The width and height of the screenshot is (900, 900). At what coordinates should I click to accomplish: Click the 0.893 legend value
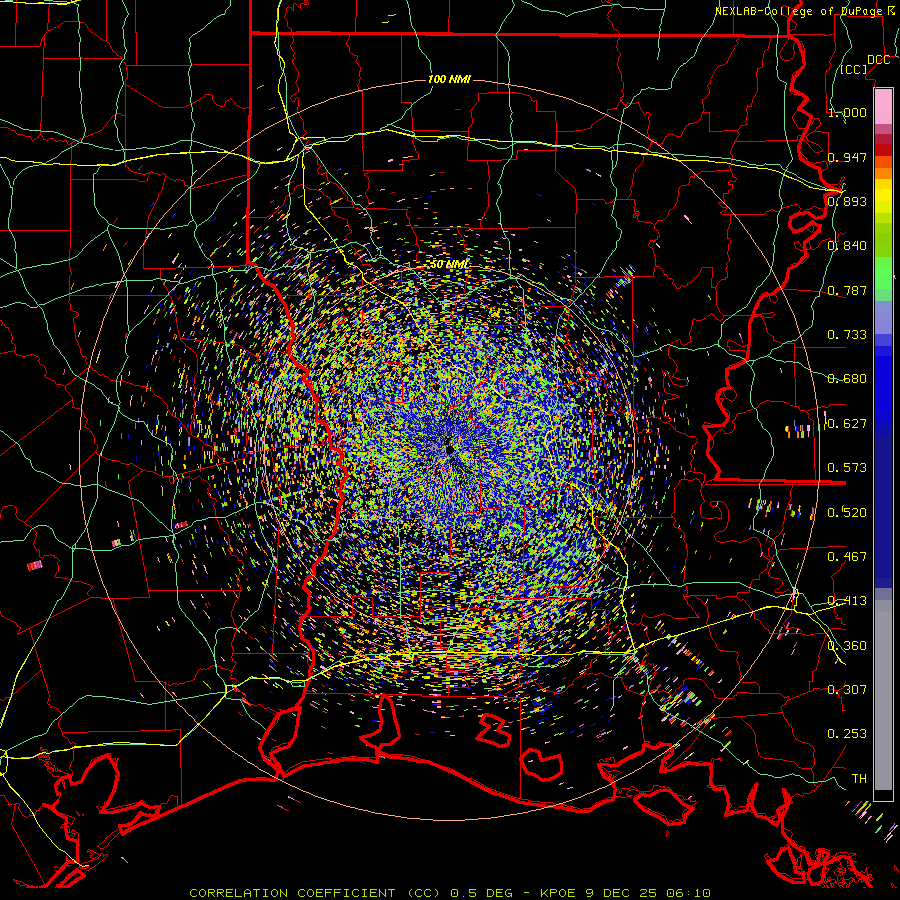(847, 201)
